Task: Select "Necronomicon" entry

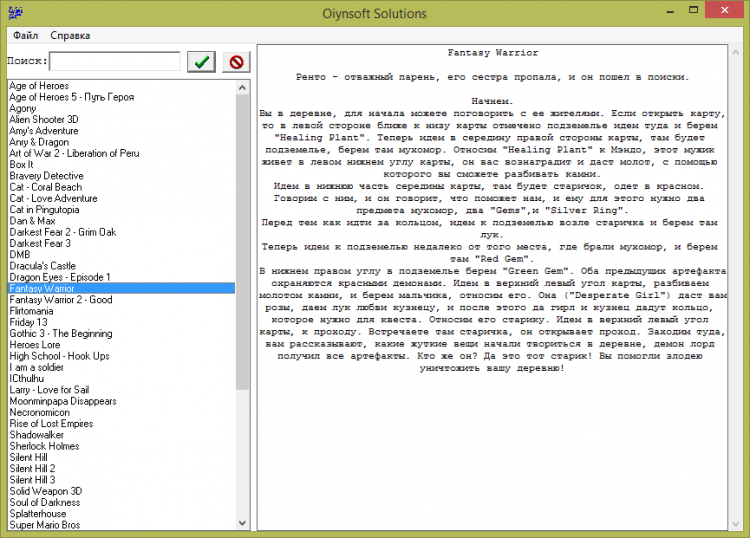Action: [121, 412]
